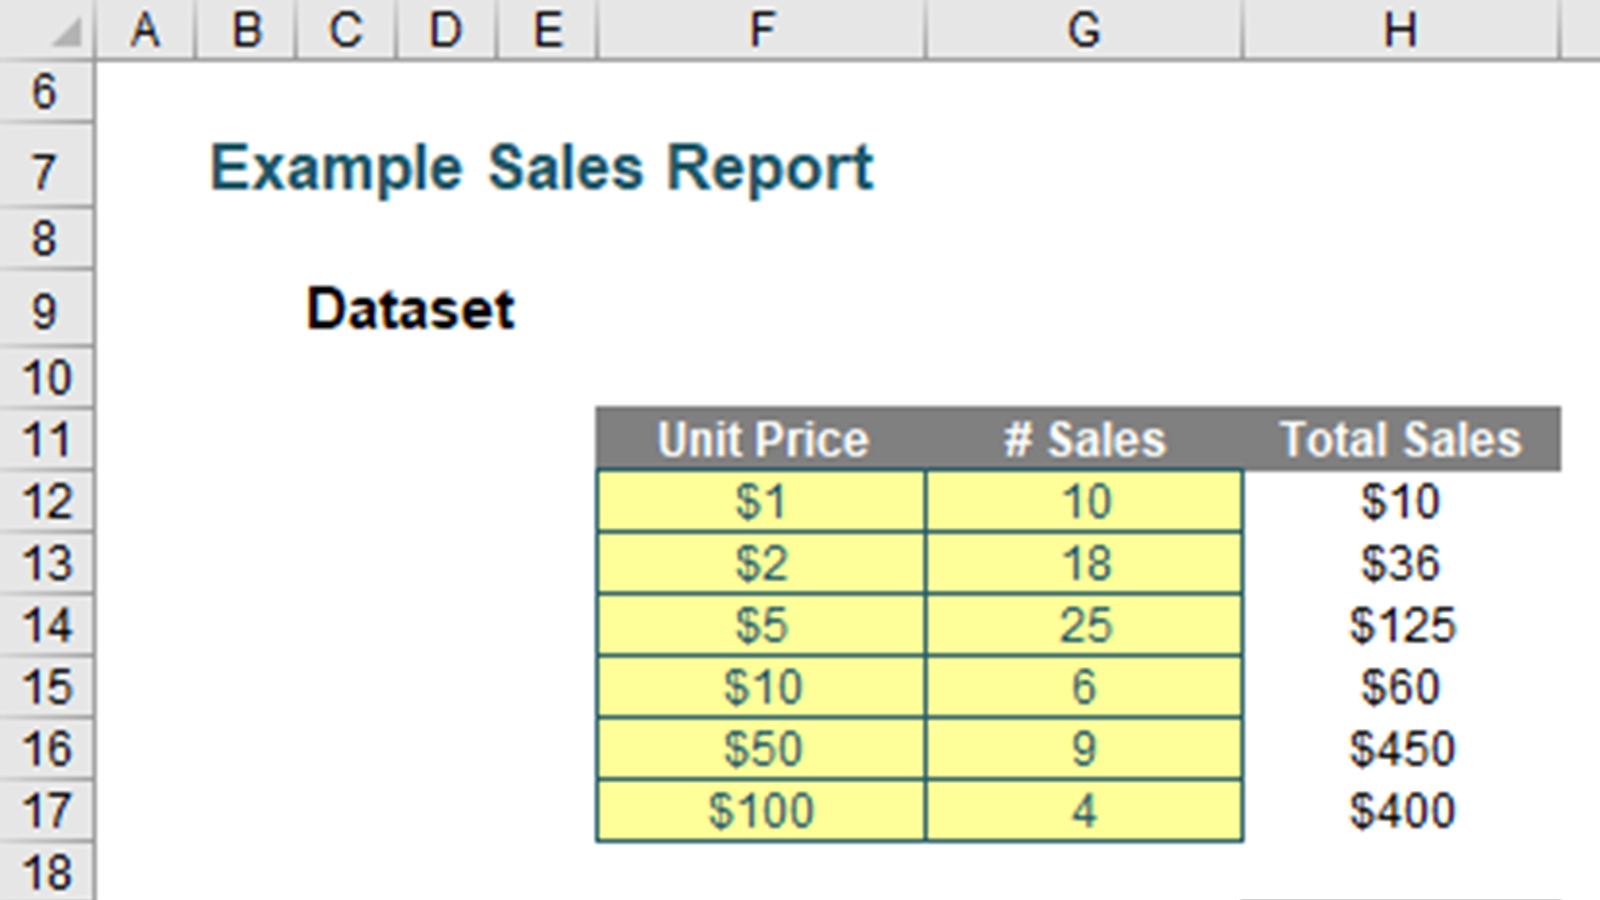This screenshot has height=900, width=1600.
Task: Click the # Sales header cell
Action: click(1084, 440)
